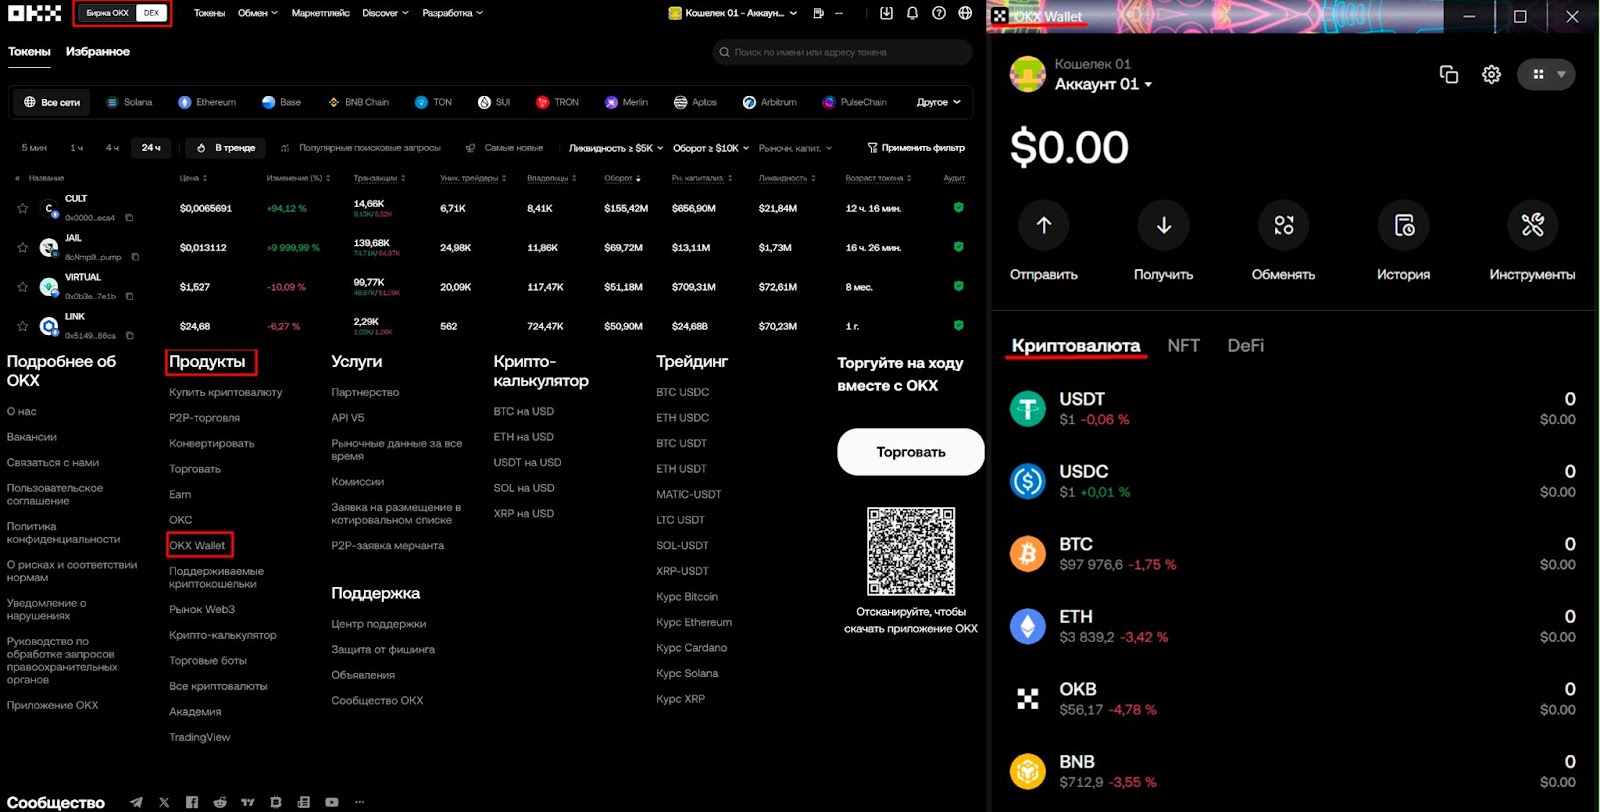Click the В тренде filter button
1600x812 pixels.
click(x=226, y=148)
